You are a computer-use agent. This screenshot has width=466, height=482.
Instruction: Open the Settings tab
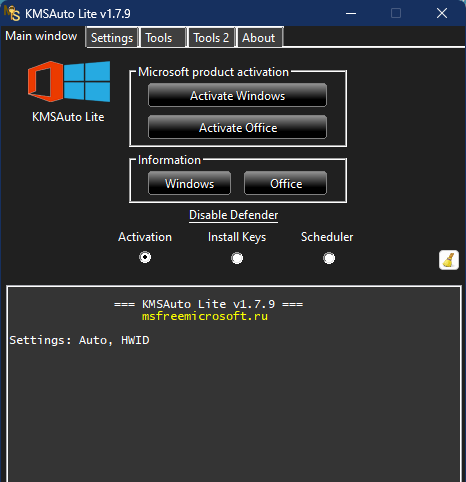coord(112,38)
